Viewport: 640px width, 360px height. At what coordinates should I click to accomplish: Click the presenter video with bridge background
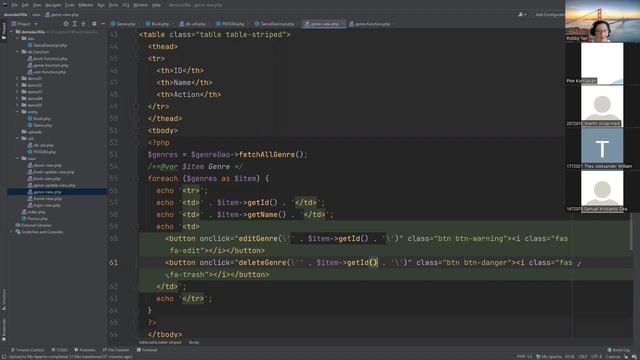[x=602, y=20]
